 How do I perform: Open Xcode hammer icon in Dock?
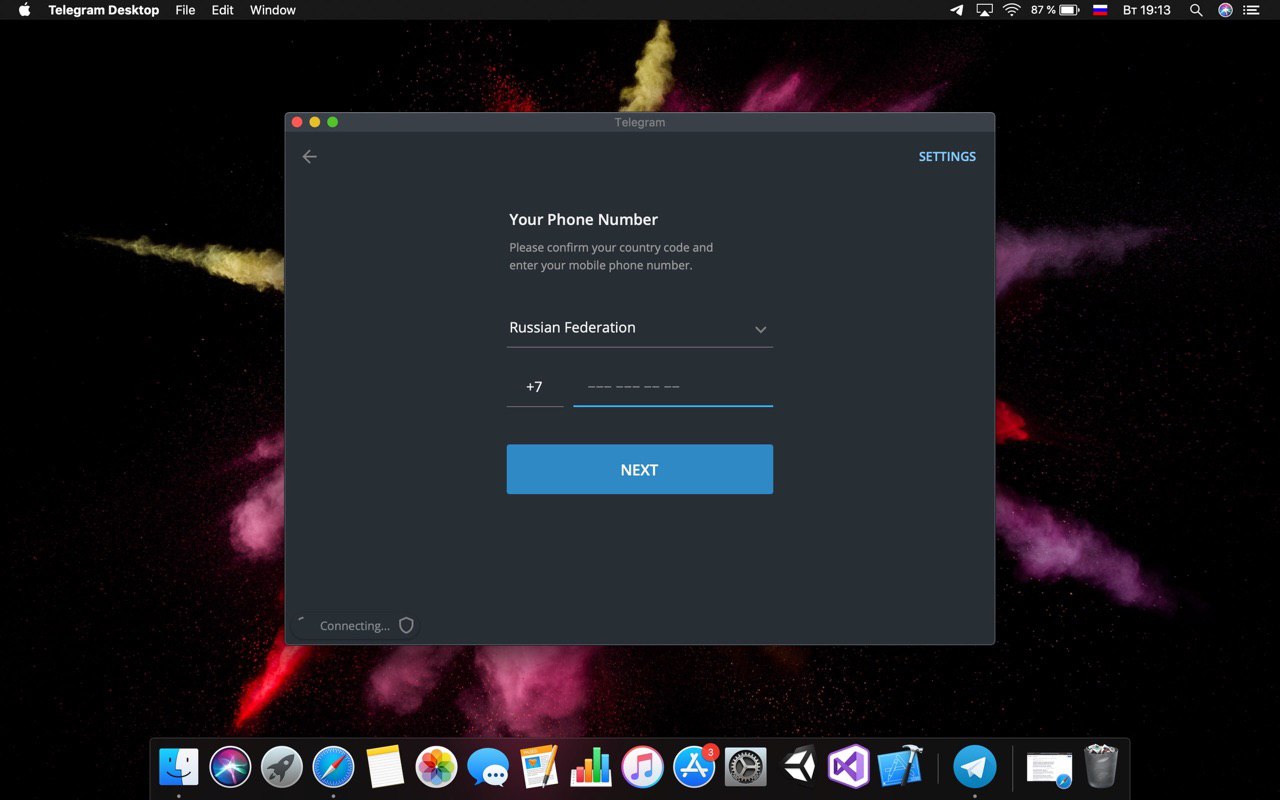900,767
